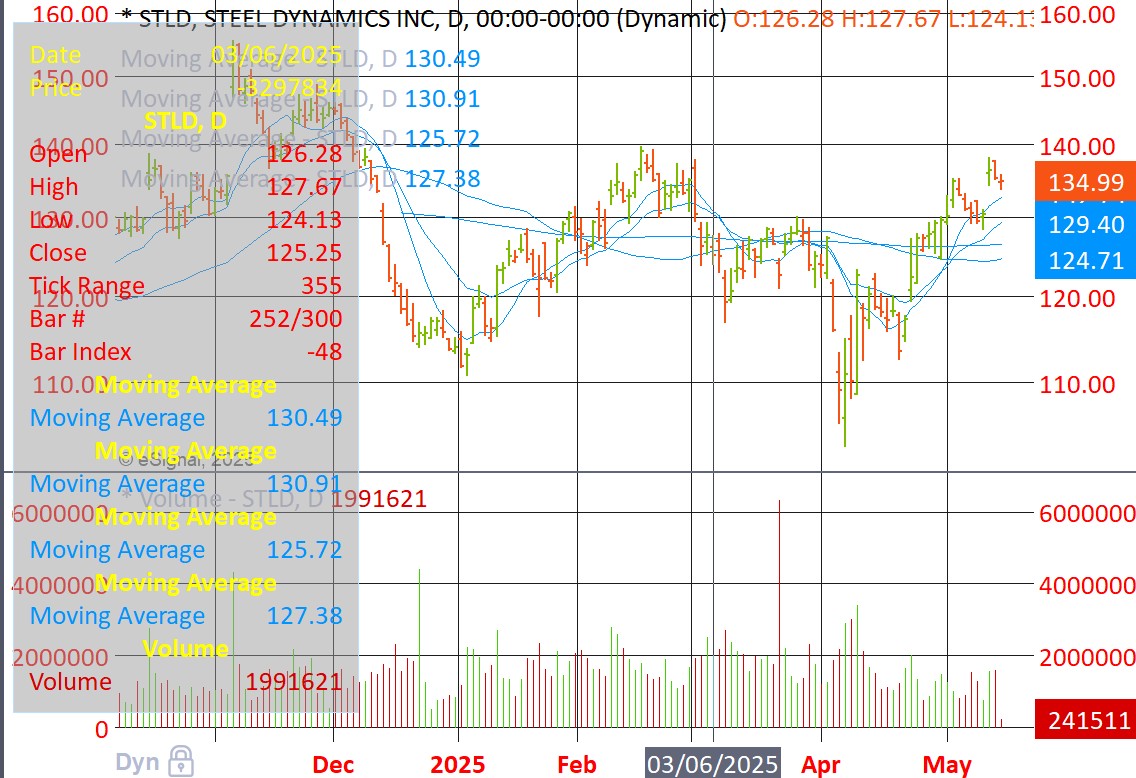The image size is (1136, 778).
Task: Click the 130.91 moving average value in chart legend
Action: click(442, 99)
